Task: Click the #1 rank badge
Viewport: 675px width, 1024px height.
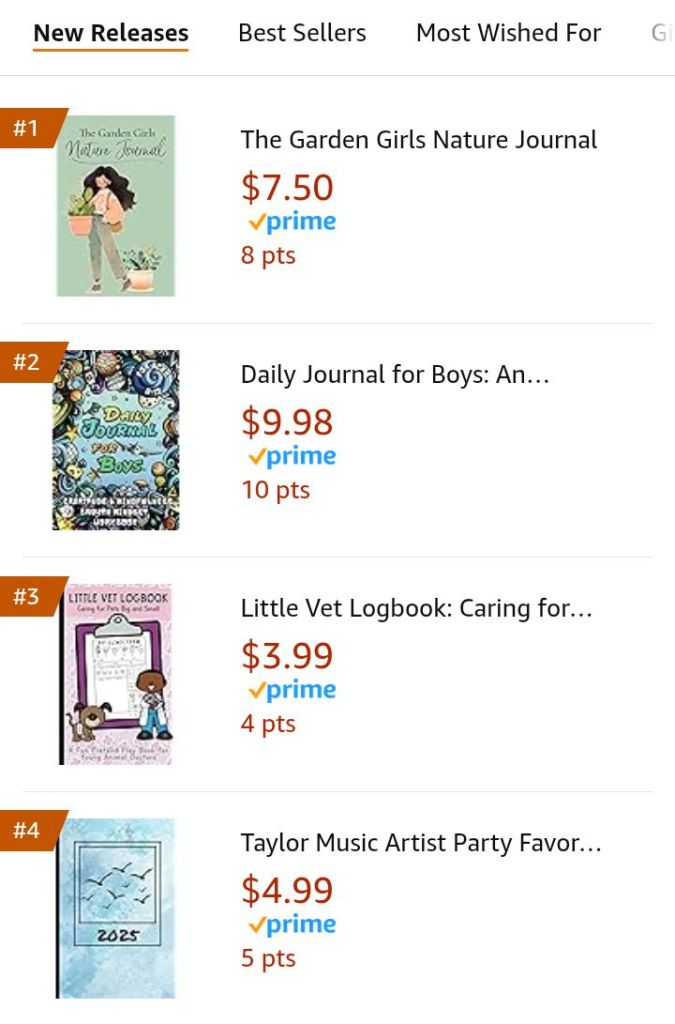Action: tap(27, 128)
